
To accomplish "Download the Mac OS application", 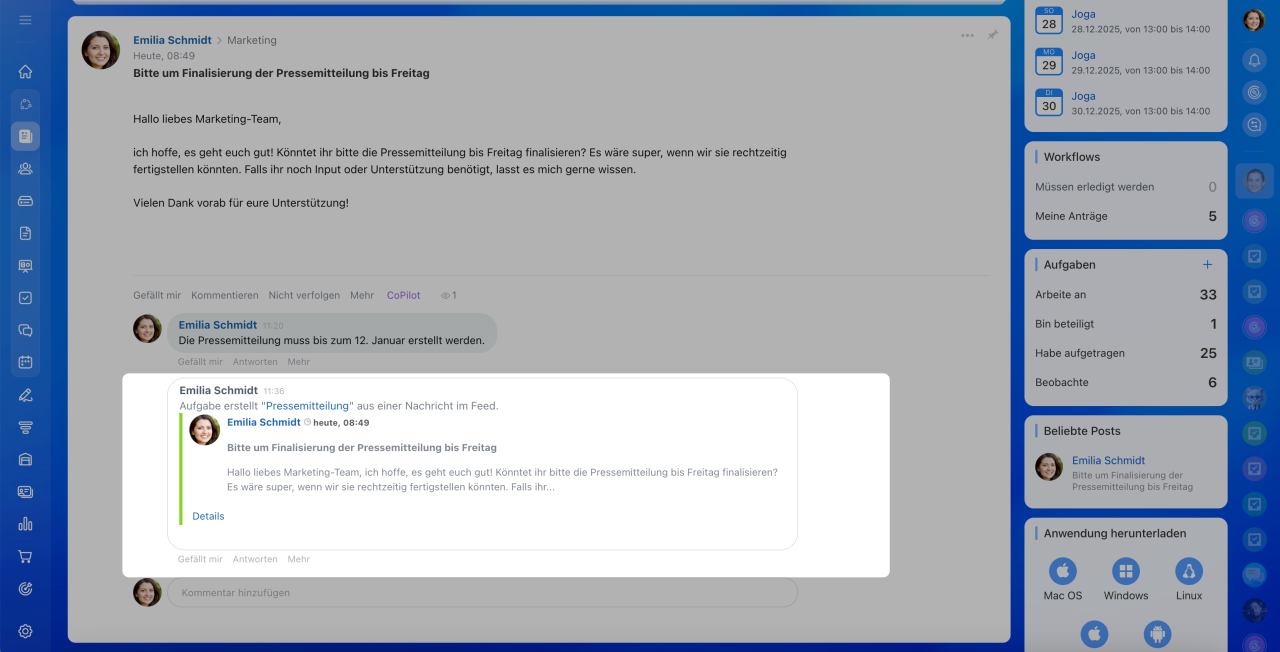I will 1062,572.
